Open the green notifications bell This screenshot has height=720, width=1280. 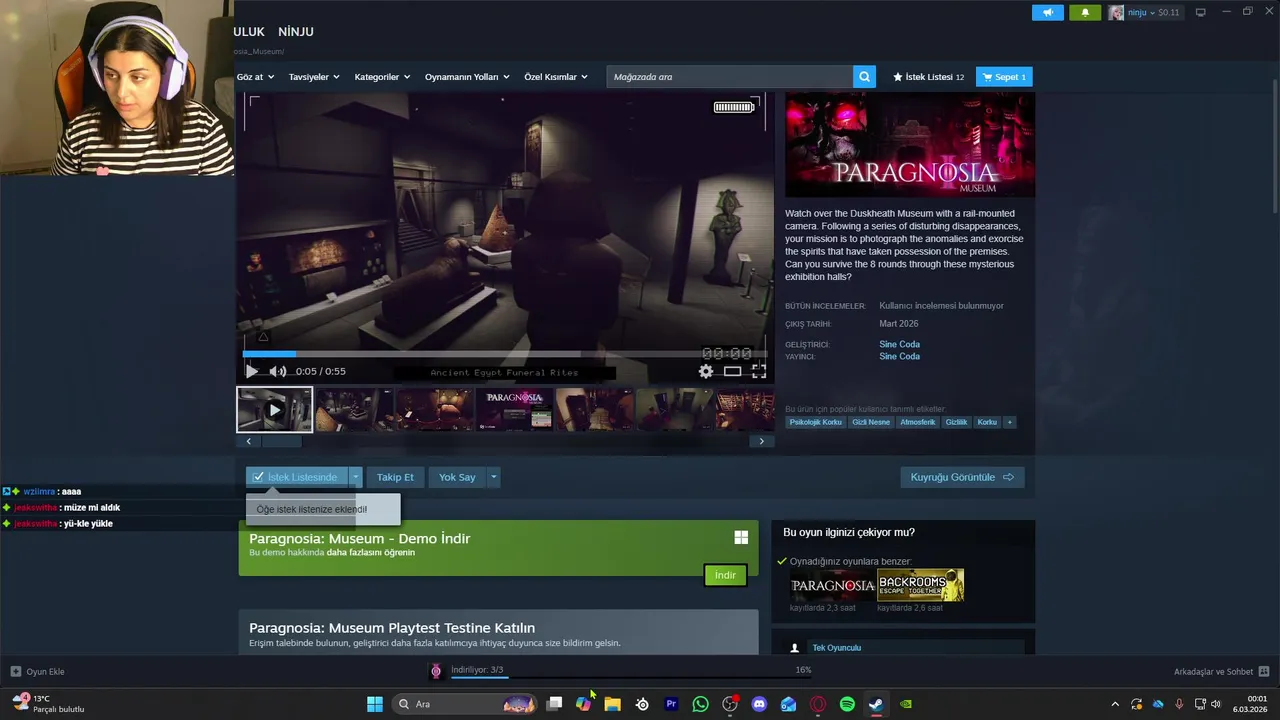[x=1085, y=12]
